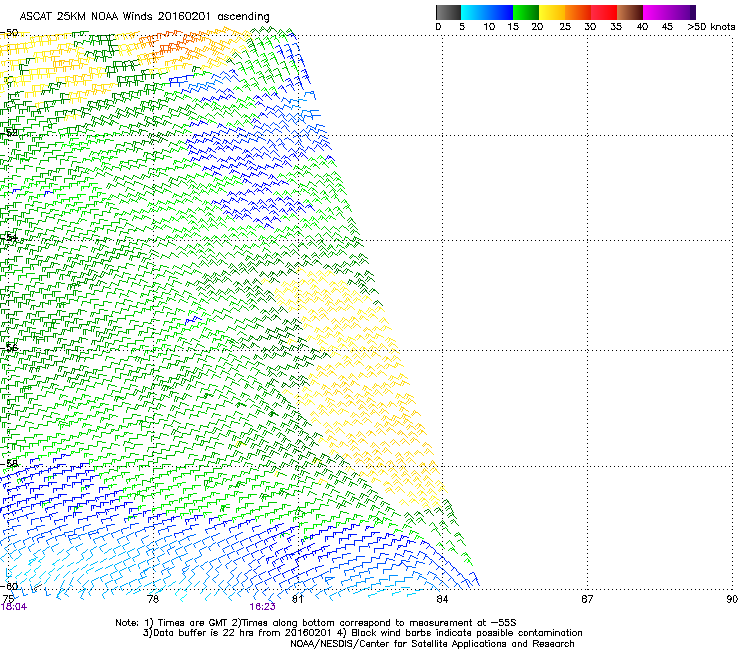Click the '87' longitude axis label
The image size is (740, 650).
587,599
